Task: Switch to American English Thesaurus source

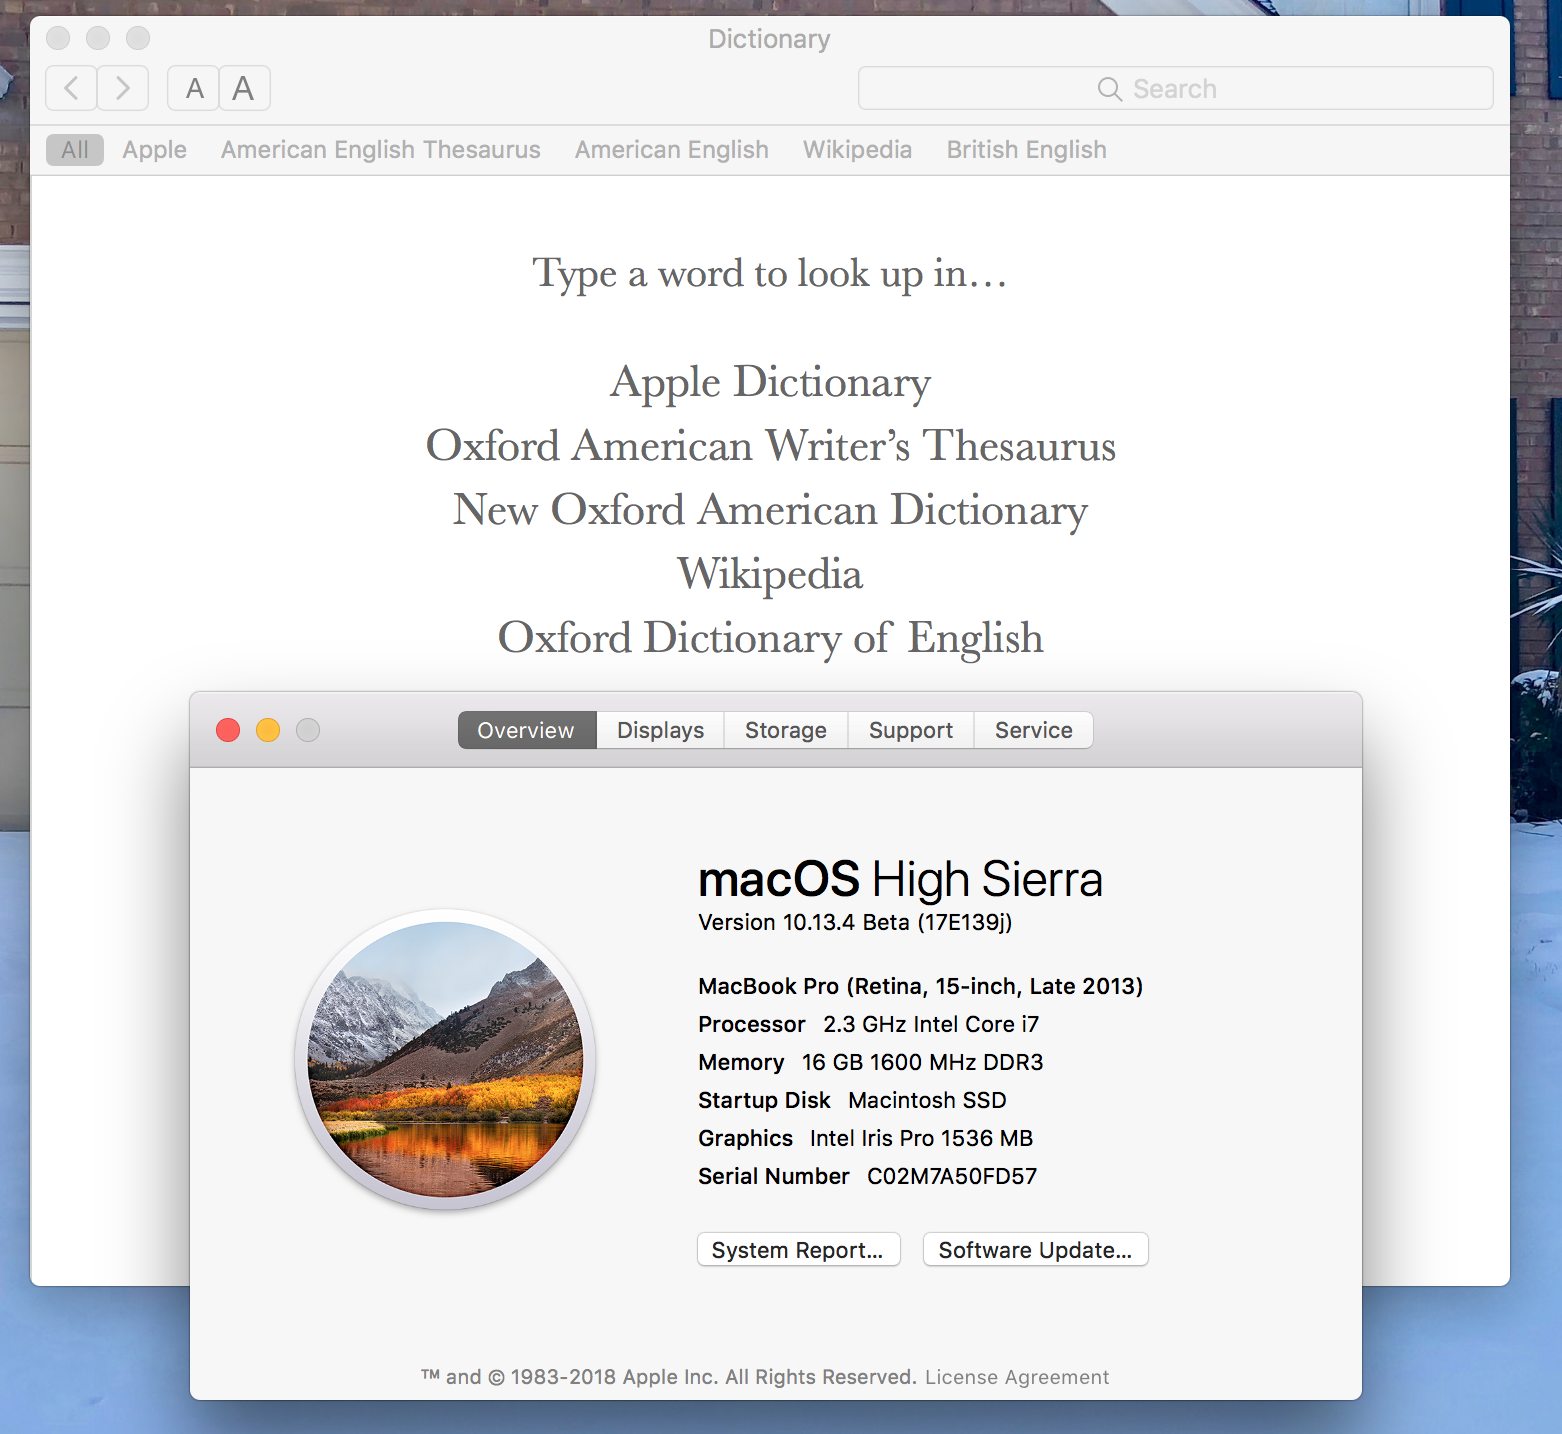Action: tap(381, 150)
